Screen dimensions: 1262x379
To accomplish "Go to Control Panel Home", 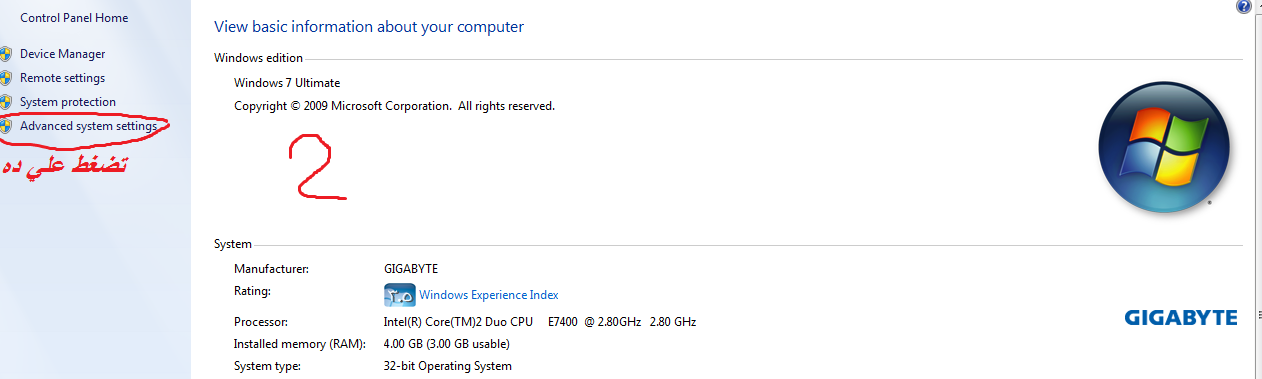I will click(x=74, y=18).
